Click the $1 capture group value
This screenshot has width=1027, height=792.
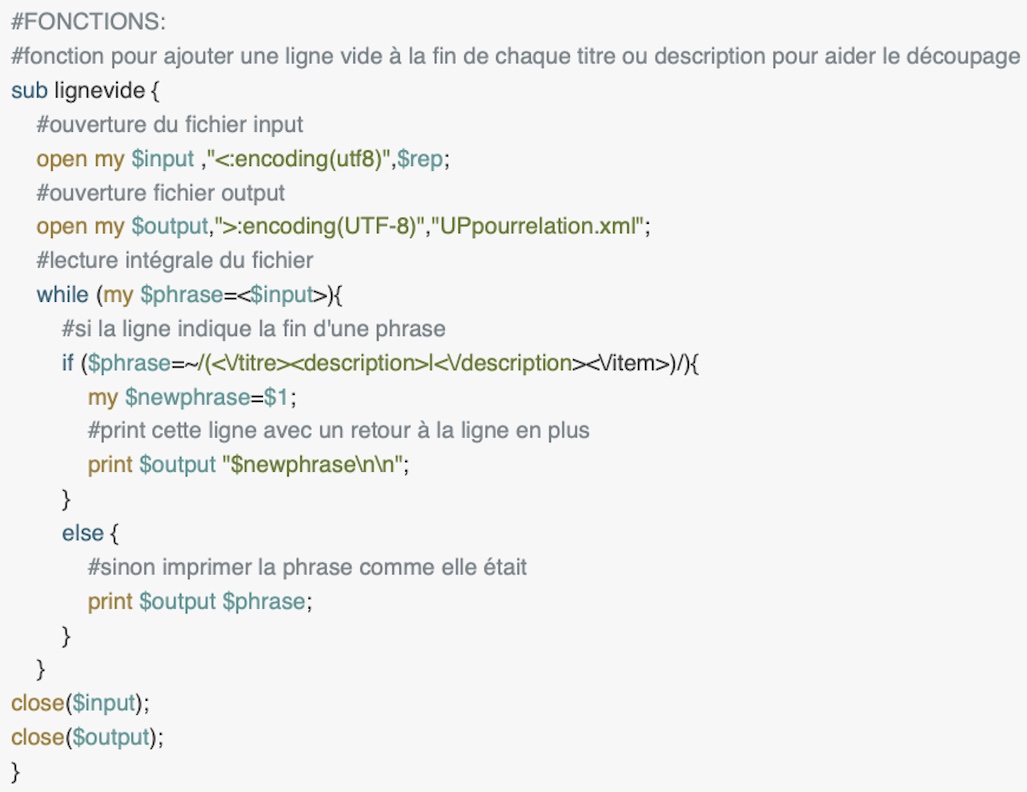[276, 397]
